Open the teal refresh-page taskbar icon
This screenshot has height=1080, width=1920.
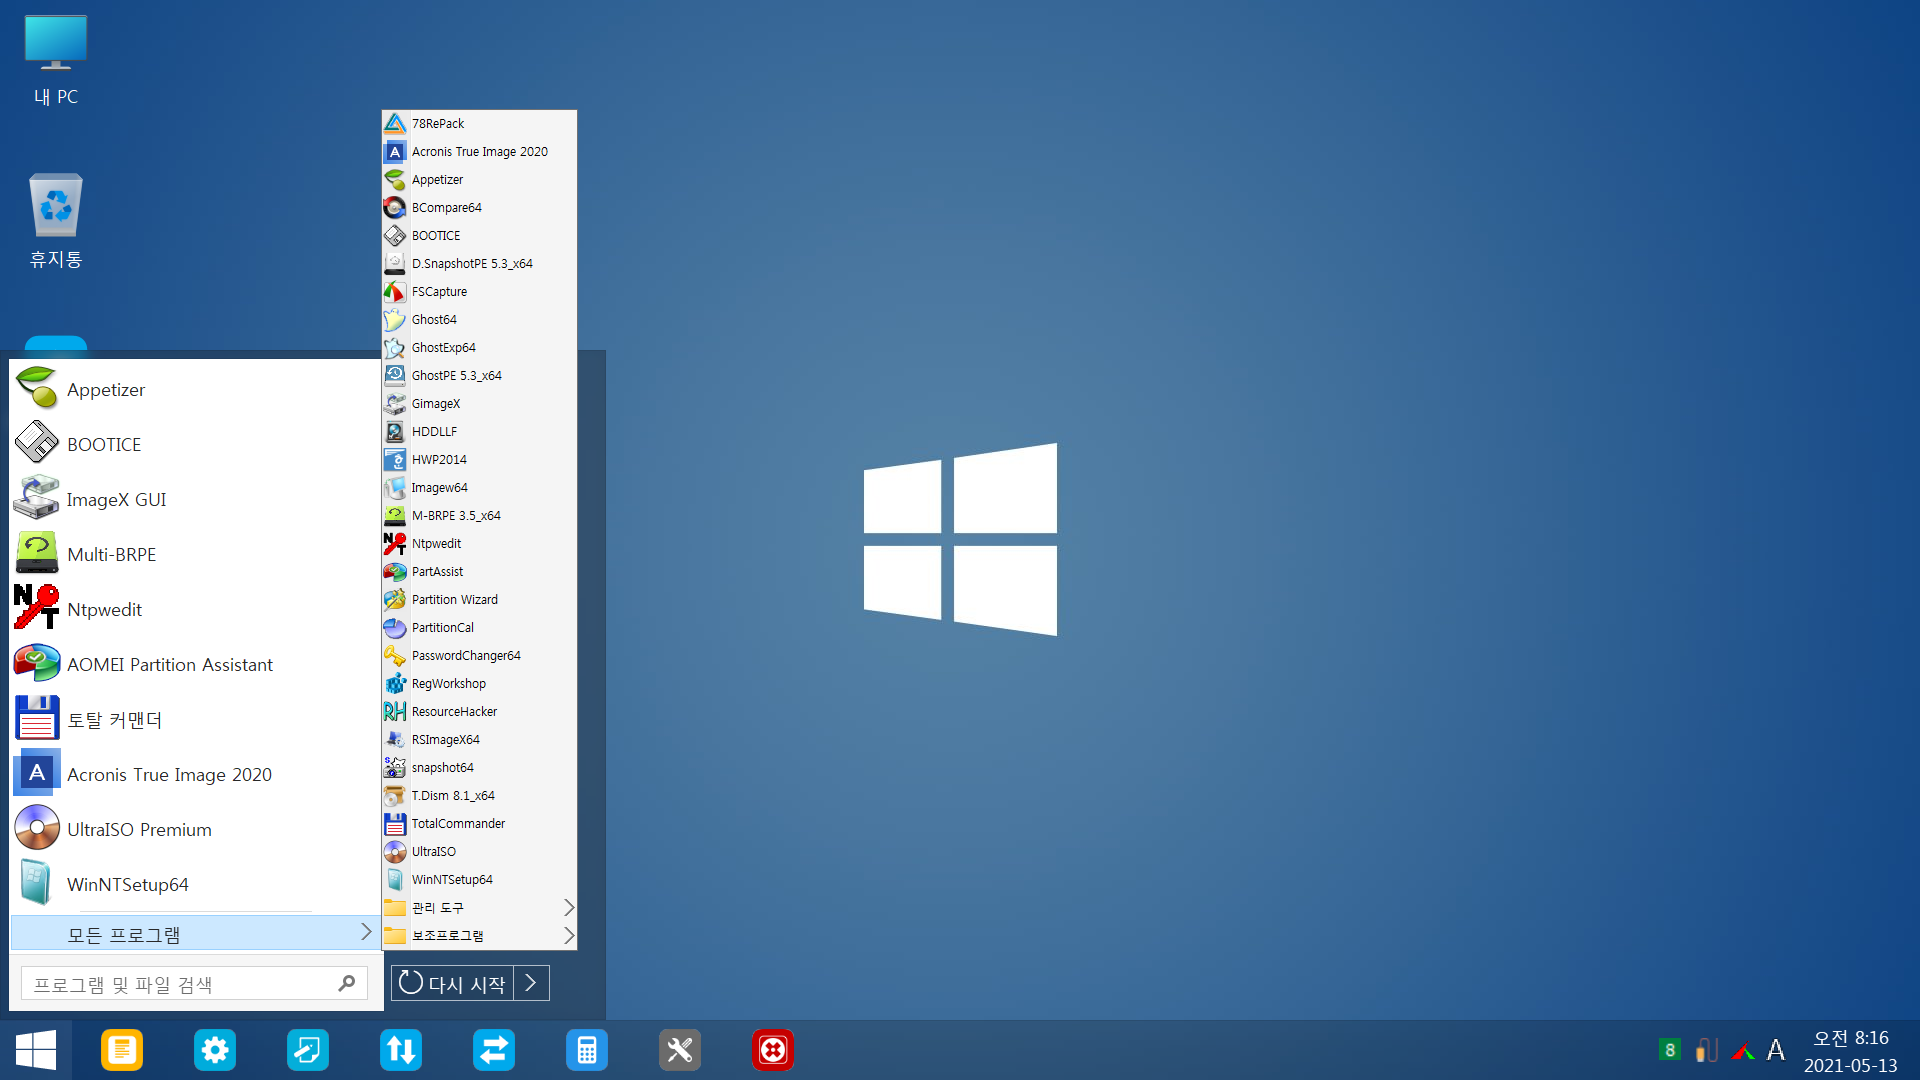308,1050
